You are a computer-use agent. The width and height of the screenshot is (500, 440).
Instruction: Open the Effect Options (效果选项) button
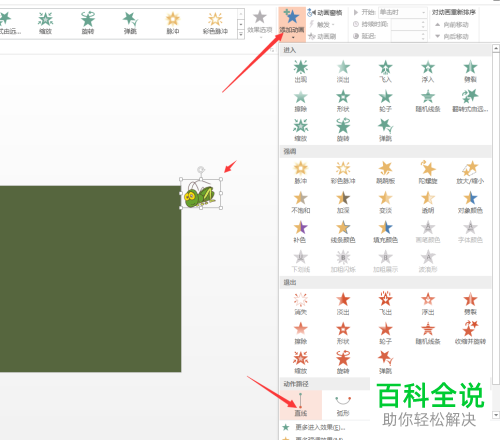coord(260,23)
